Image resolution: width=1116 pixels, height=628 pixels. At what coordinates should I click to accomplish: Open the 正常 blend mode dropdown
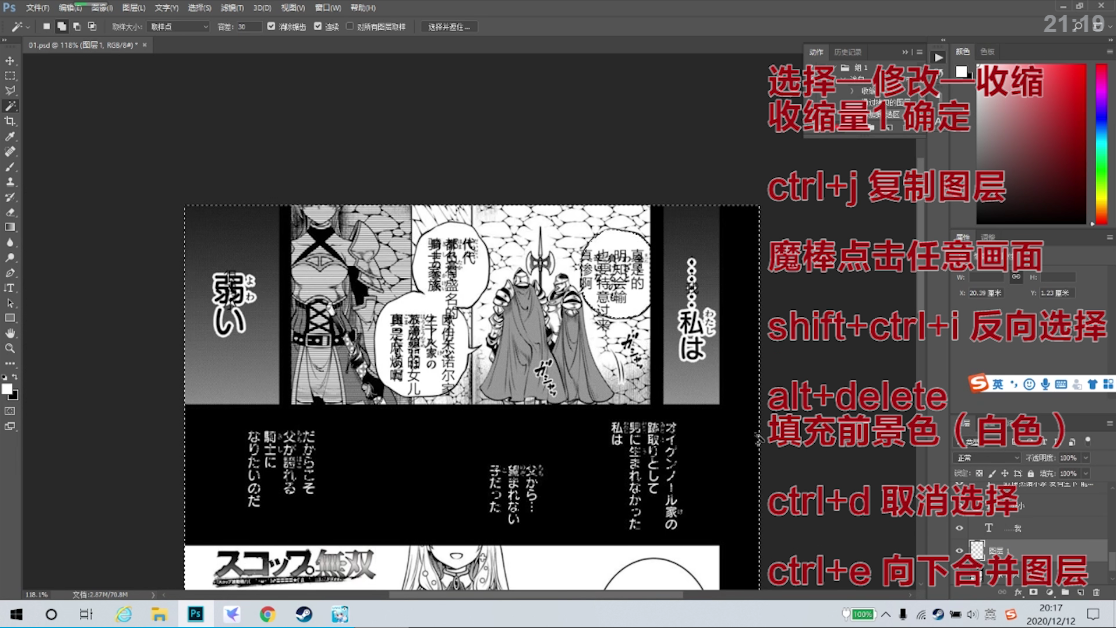(987, 458)
